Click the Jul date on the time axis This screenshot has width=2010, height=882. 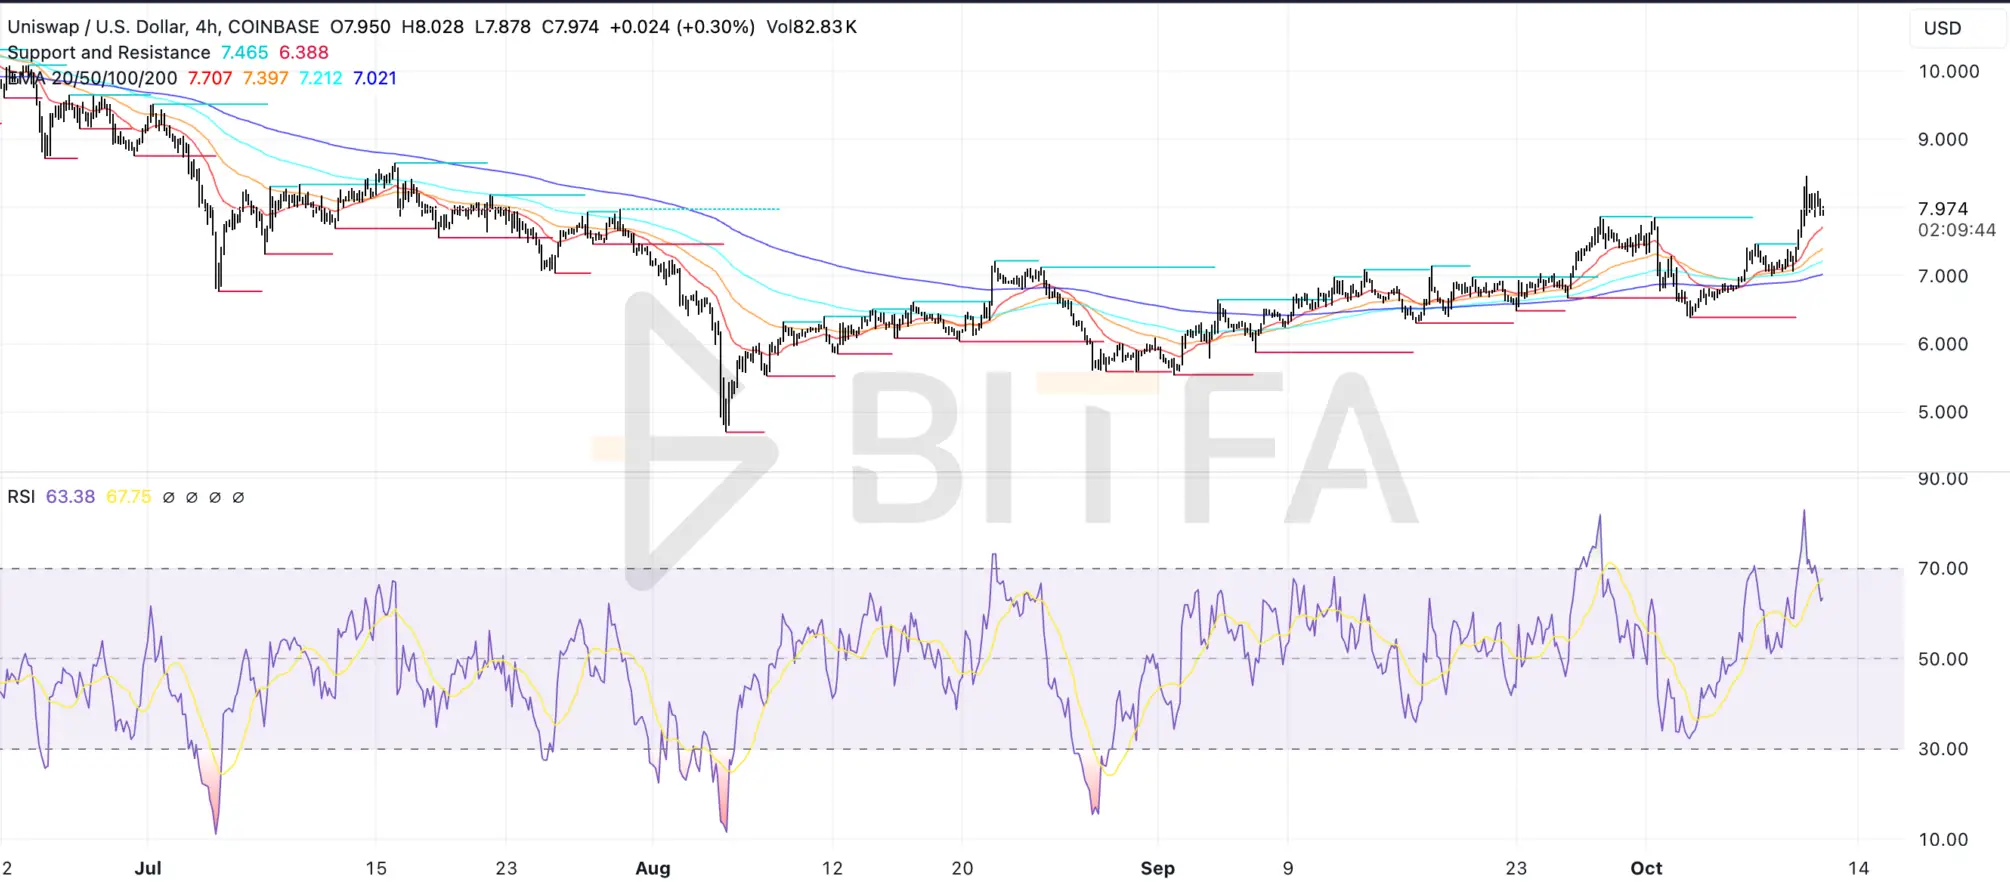tap(148, 869)
